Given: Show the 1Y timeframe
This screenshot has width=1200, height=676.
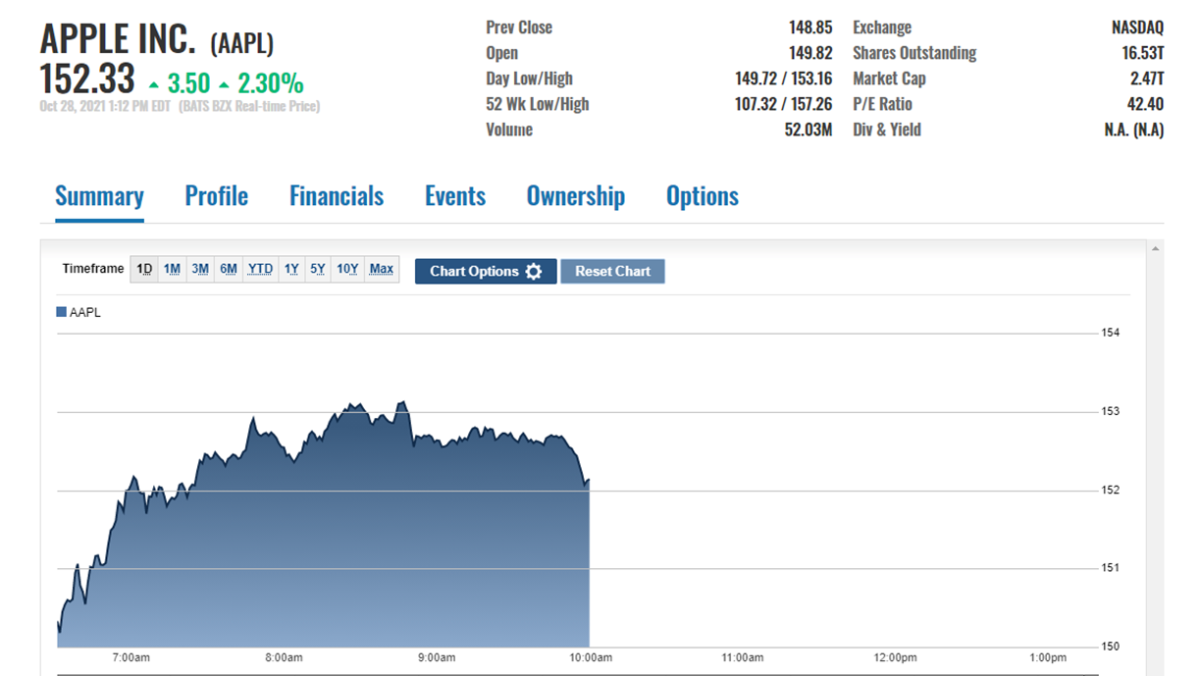Looking at the screenshot, I should pos(291,269).
